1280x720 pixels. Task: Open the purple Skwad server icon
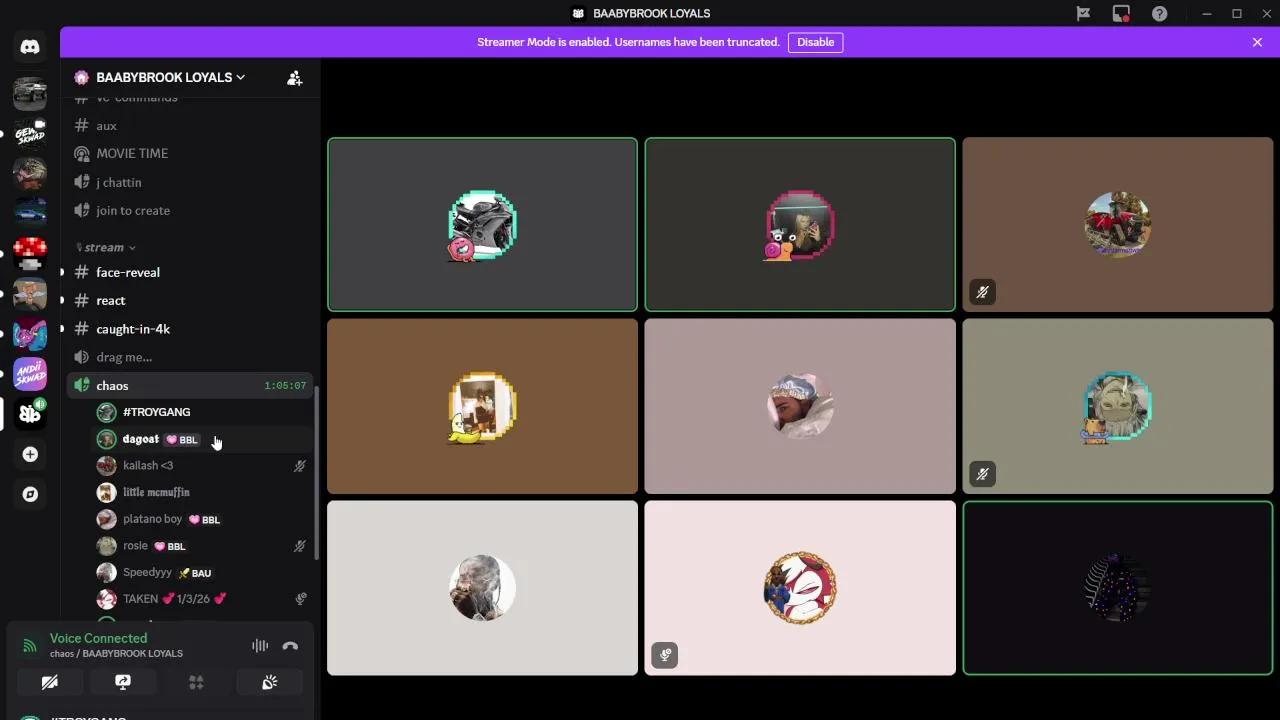coord(30,334)
